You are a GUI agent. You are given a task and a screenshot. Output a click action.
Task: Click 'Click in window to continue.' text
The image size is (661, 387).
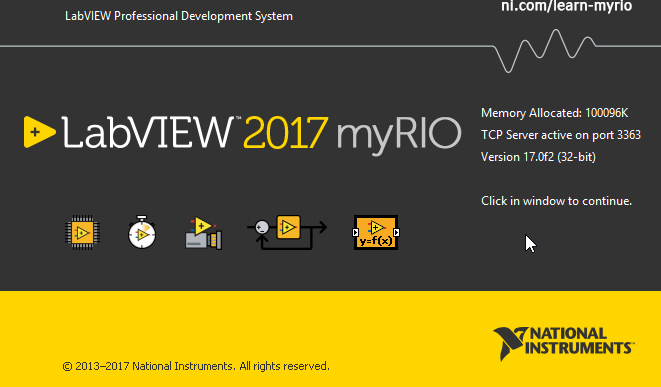(x=556, y=201)
